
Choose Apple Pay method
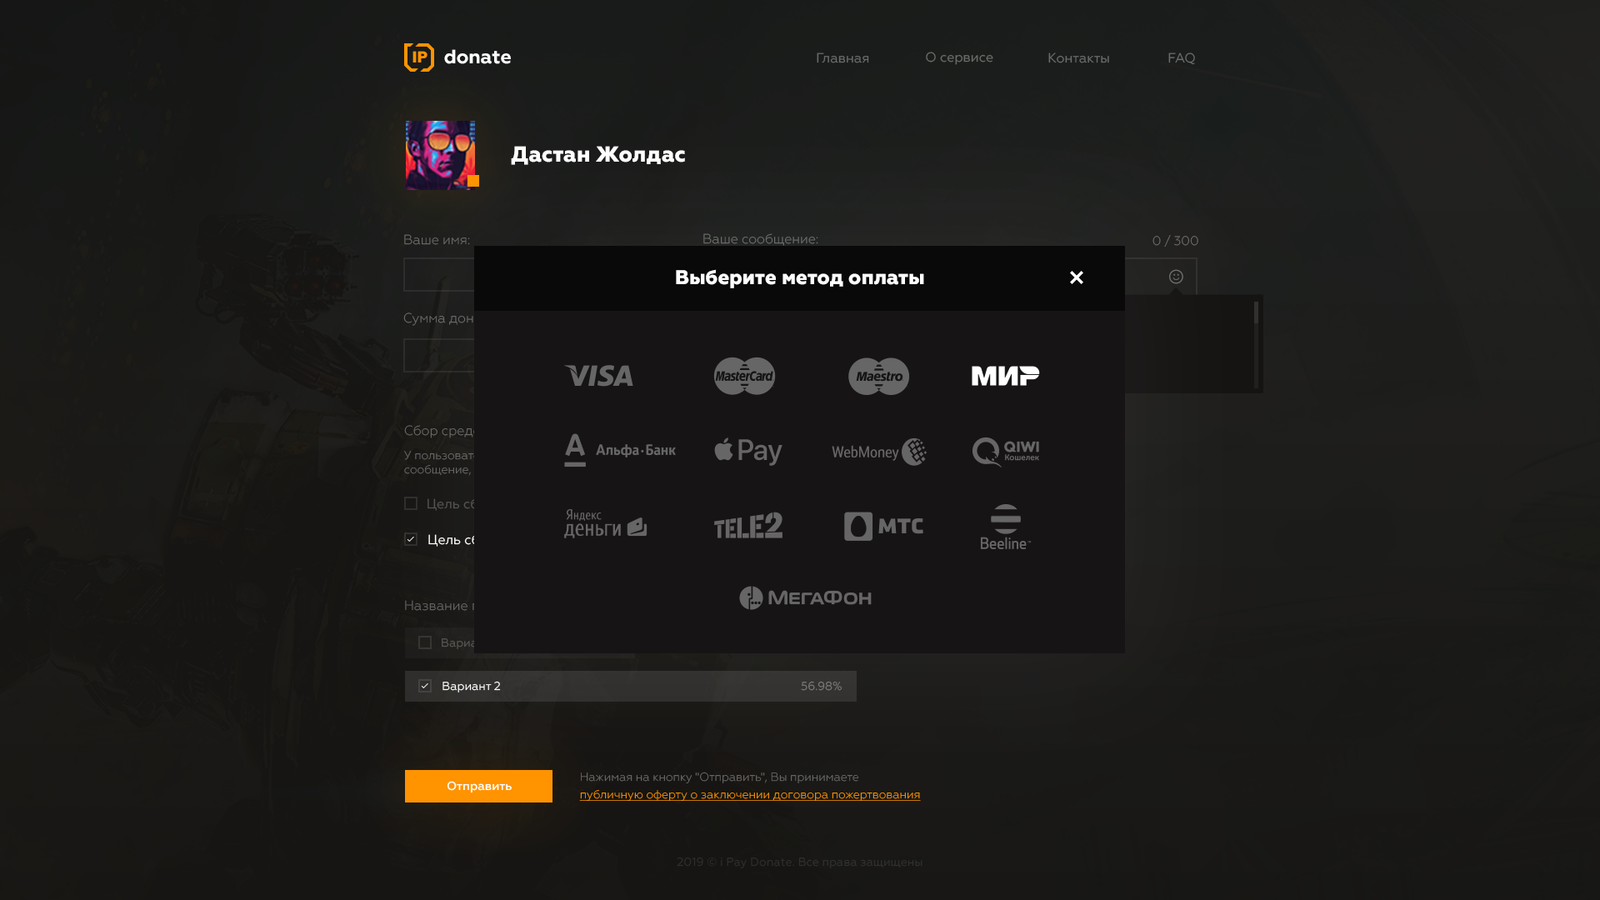tap(748, 451)
